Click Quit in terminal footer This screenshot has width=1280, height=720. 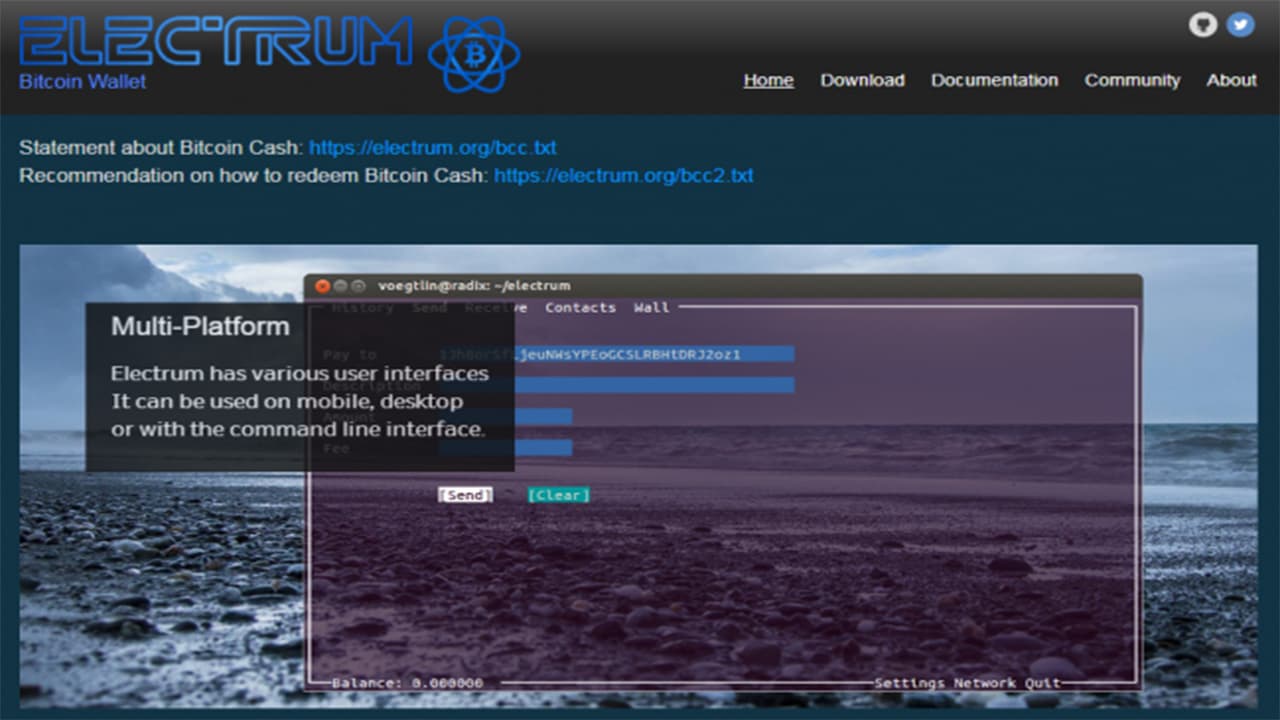pyautogui.click(x=1043, y=683)
